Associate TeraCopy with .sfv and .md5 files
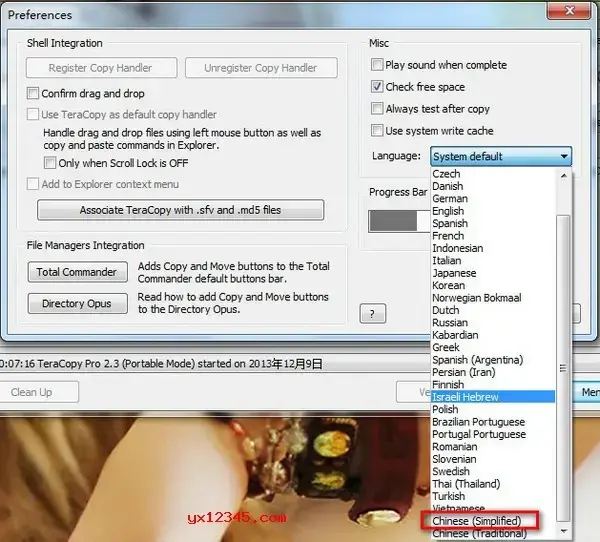The height and width of the screenshot is (542, 600). pos(181,210)
